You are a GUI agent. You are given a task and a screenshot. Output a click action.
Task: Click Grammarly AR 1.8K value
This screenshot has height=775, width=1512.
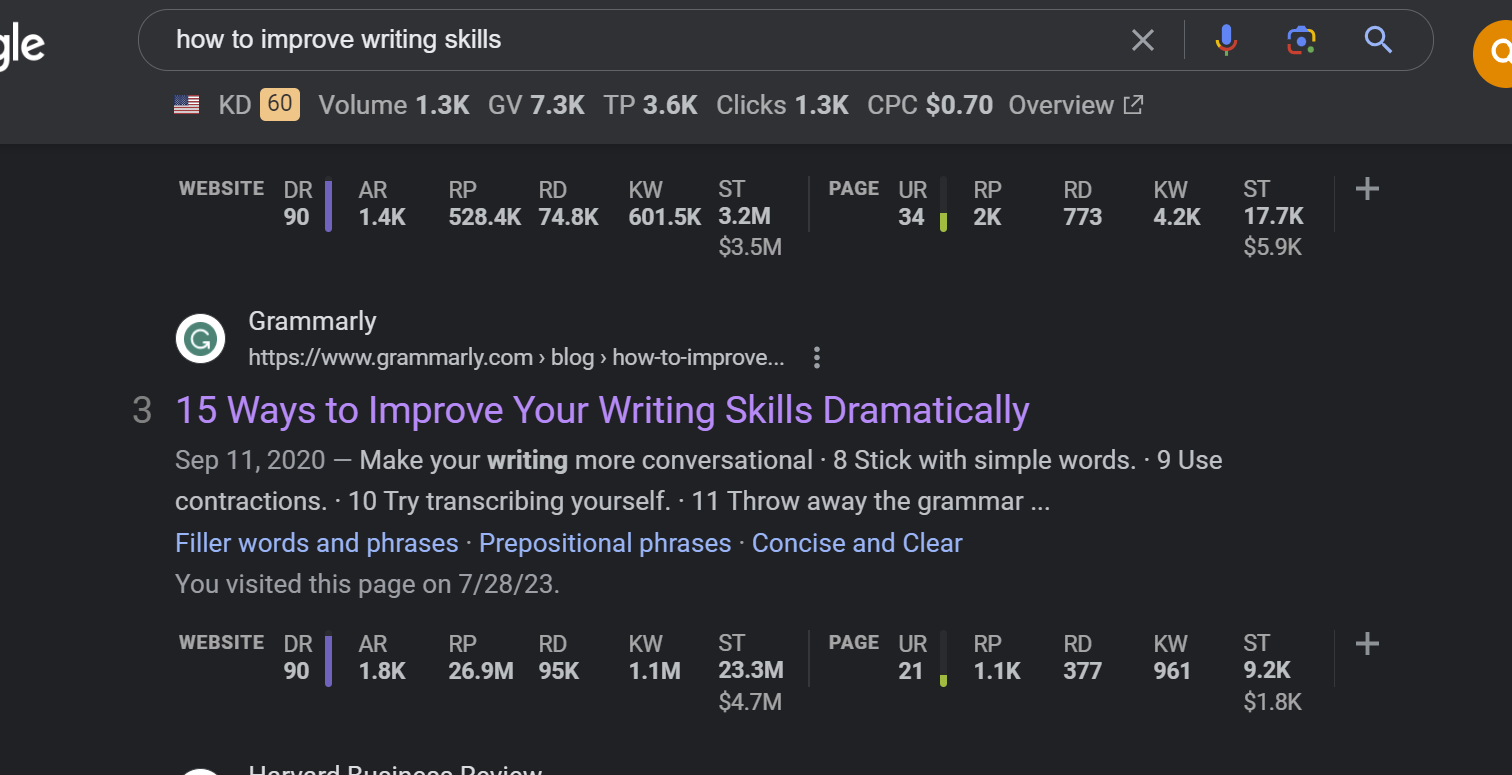click(x=382, y=671)
